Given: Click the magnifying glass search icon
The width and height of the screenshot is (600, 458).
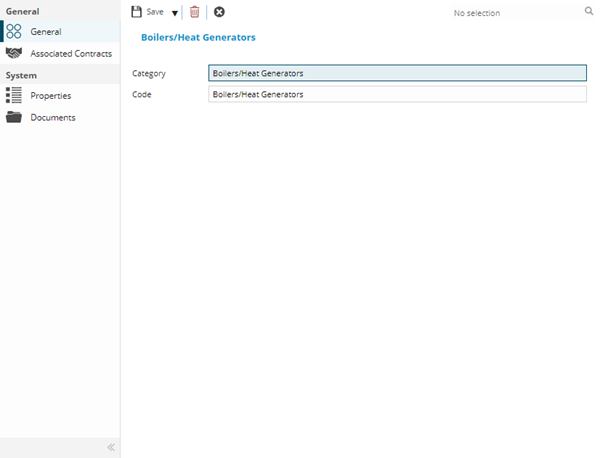Looking at the screenshot, I should tap(589, 12).
